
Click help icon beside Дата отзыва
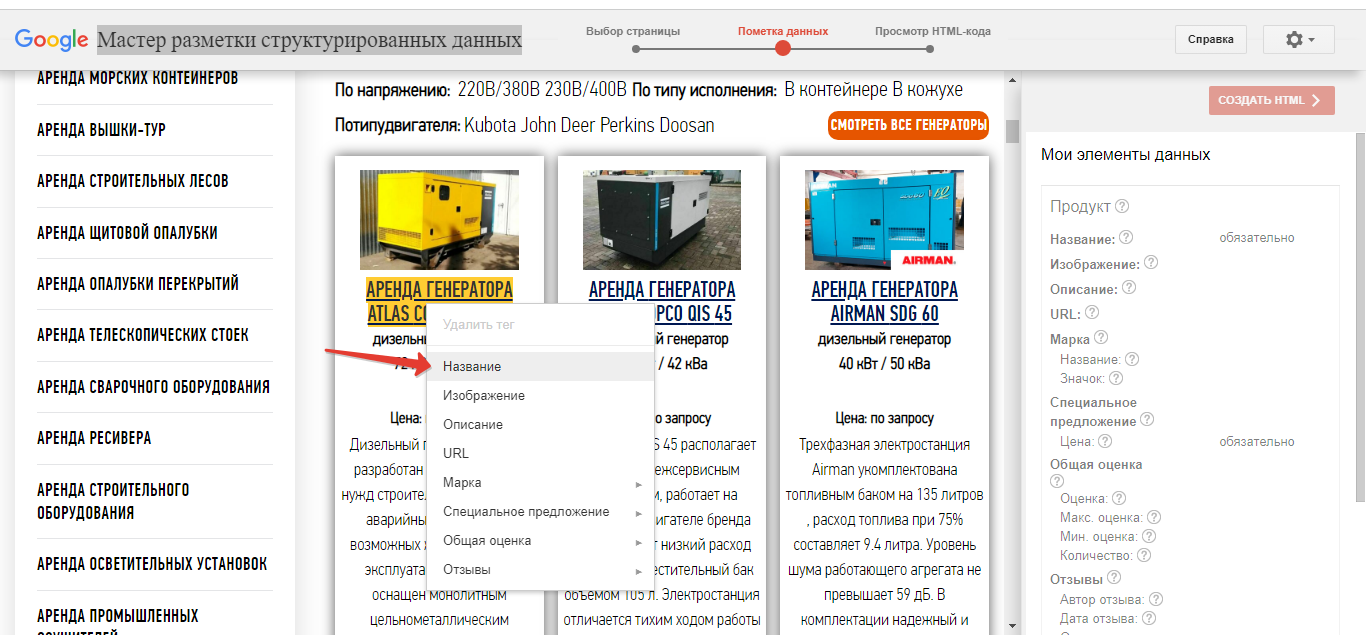1151,618
